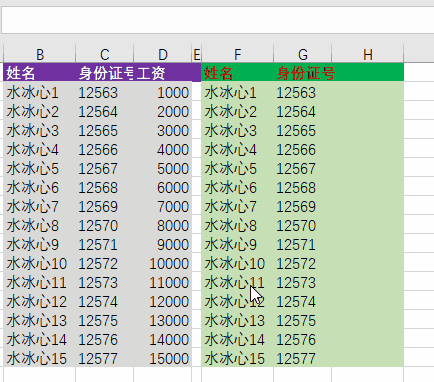Select cell 12566 in column C

click(105, 149)
